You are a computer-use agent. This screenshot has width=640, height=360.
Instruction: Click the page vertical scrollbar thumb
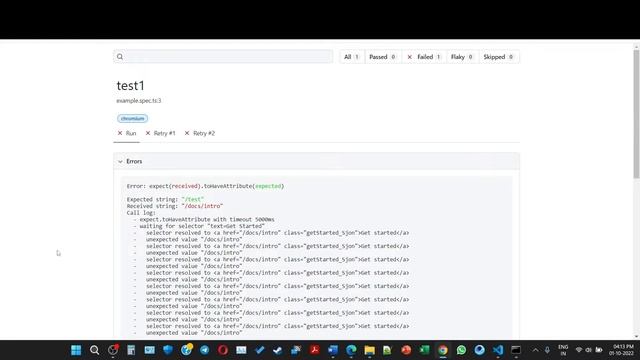point(636,114)
